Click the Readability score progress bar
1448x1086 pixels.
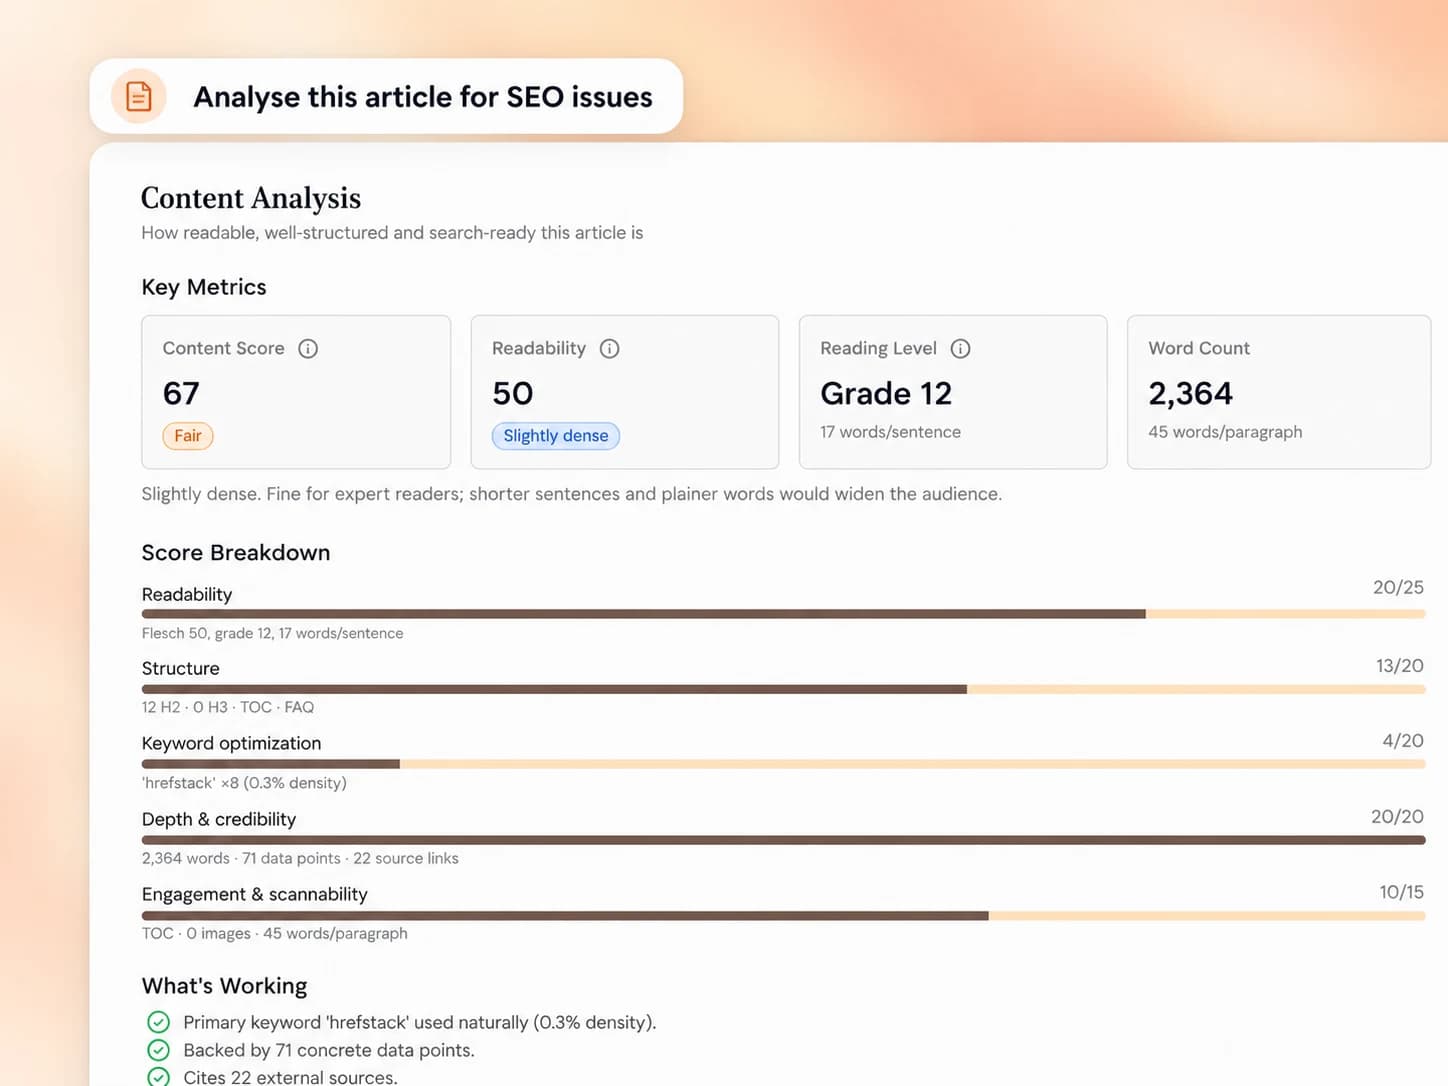click(784, 614)
